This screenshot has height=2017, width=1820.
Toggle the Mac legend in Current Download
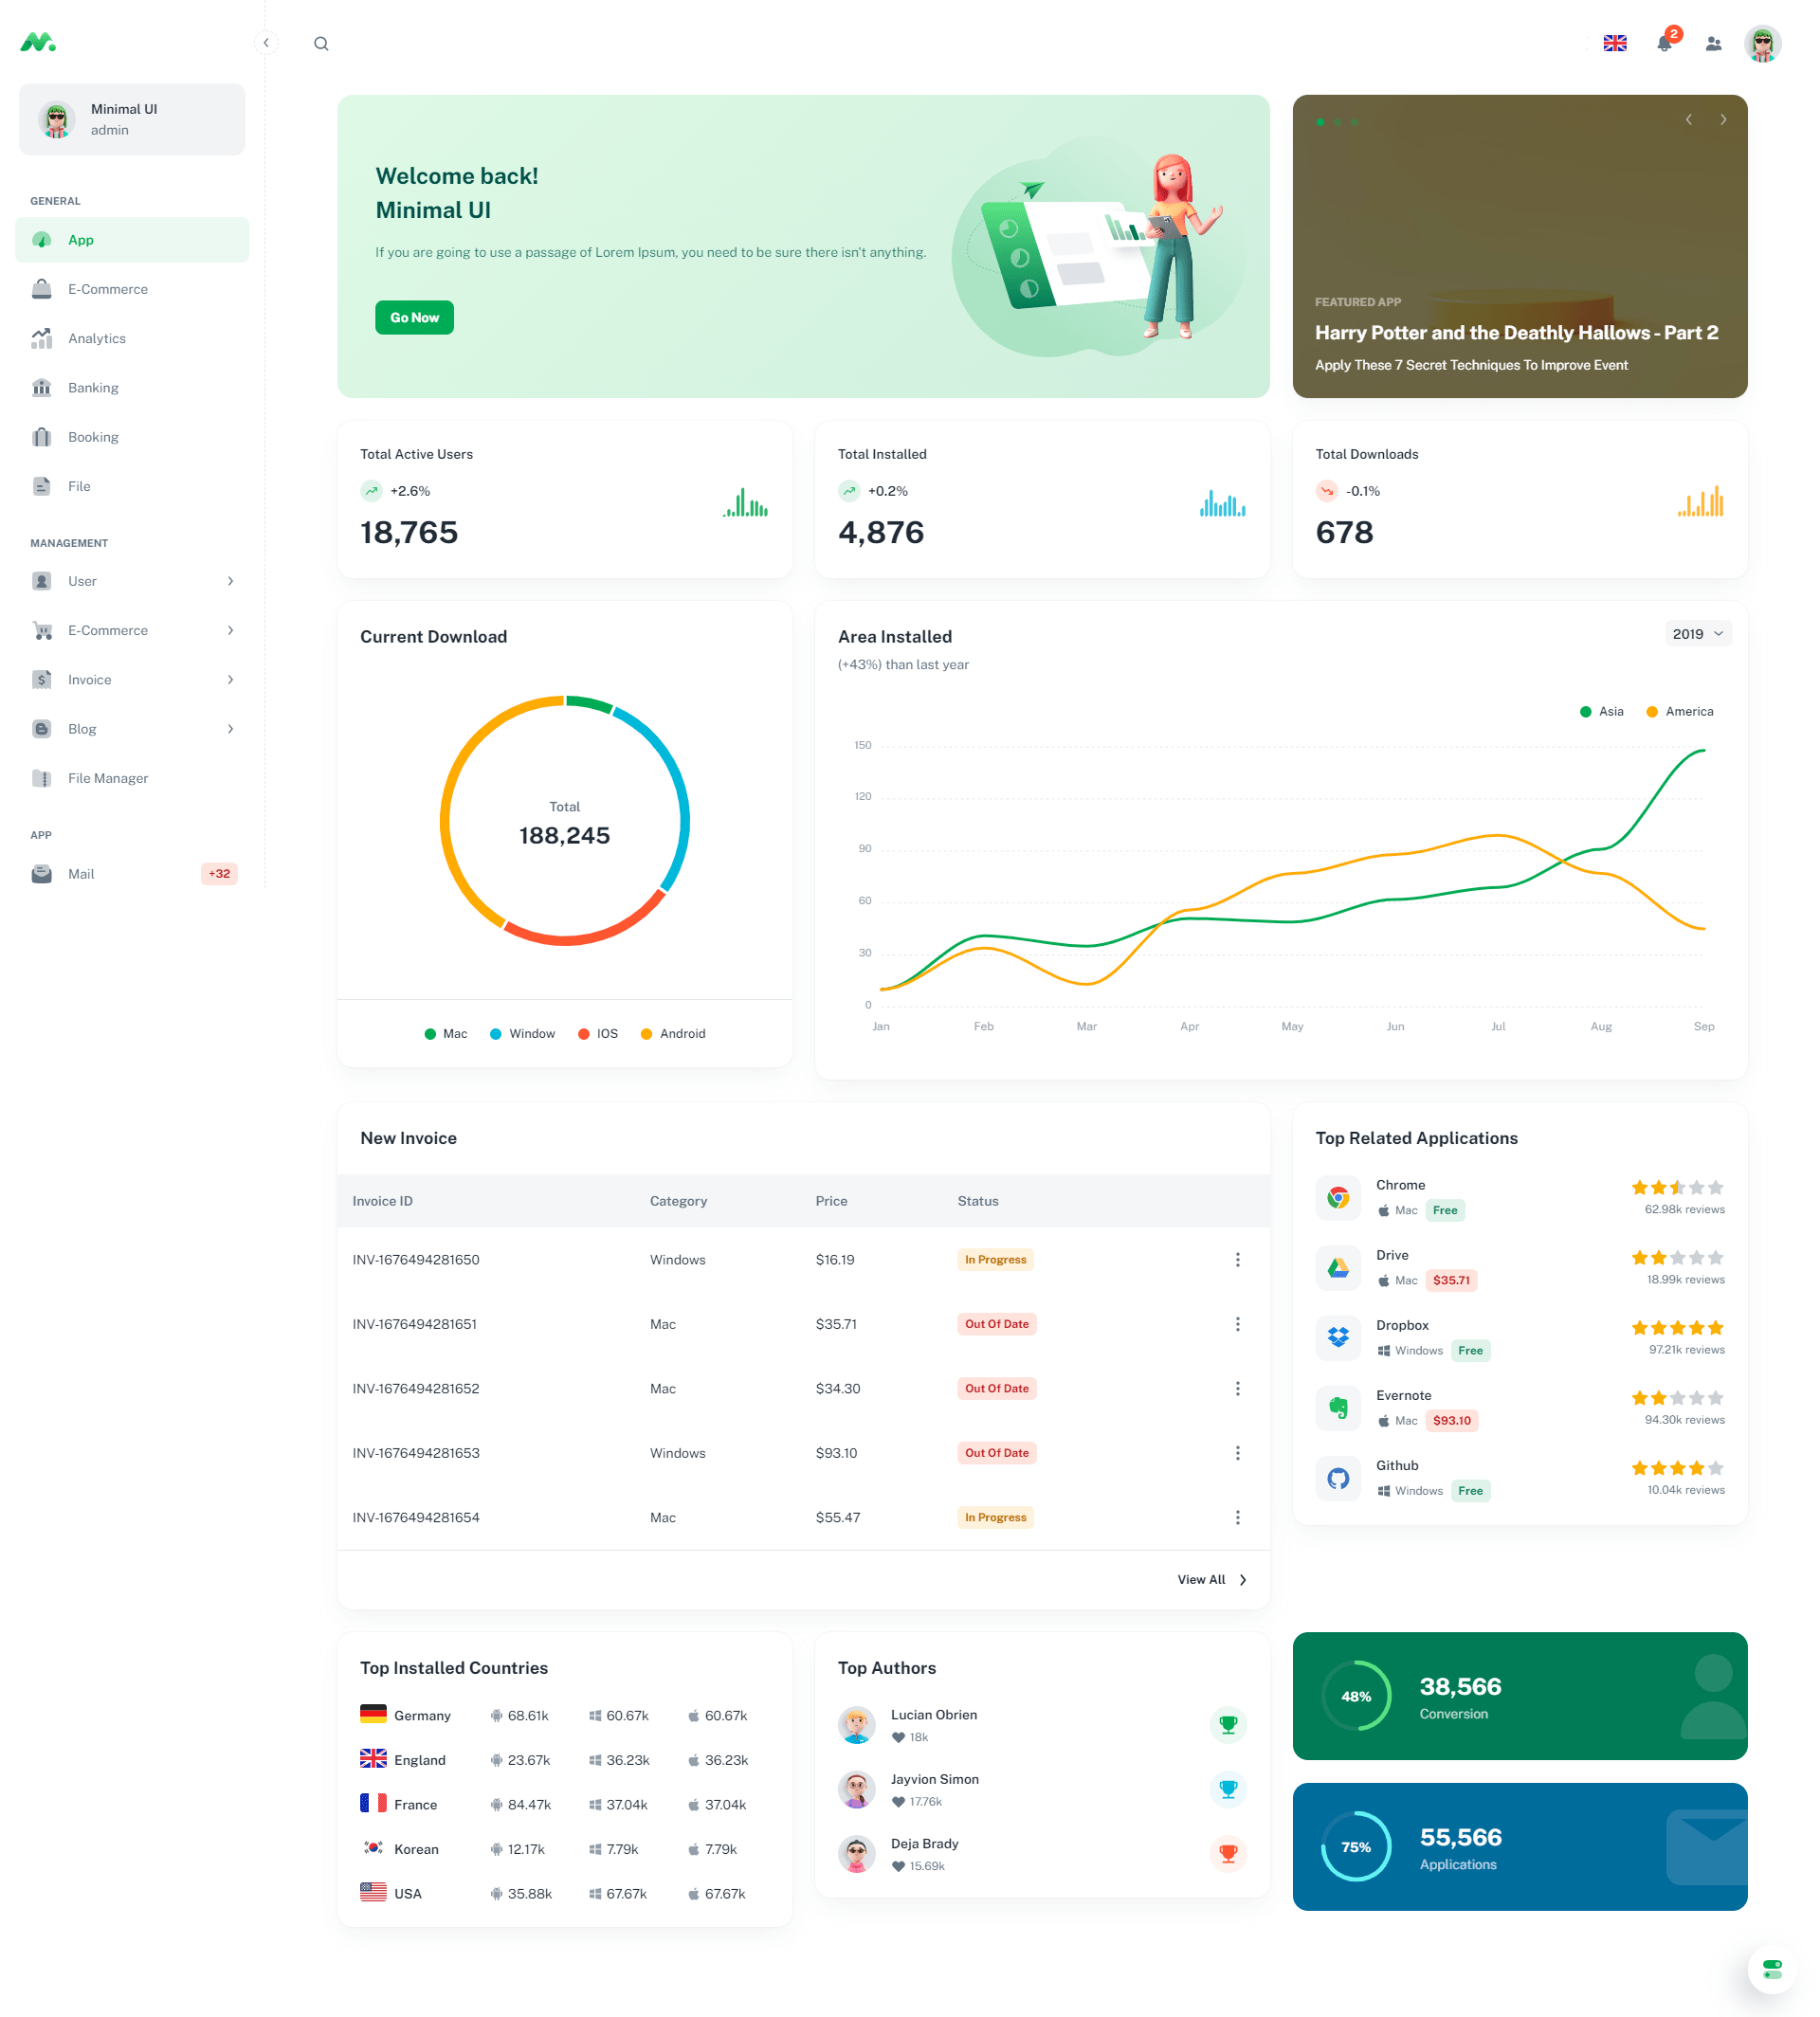click(x=445, y=1033)
